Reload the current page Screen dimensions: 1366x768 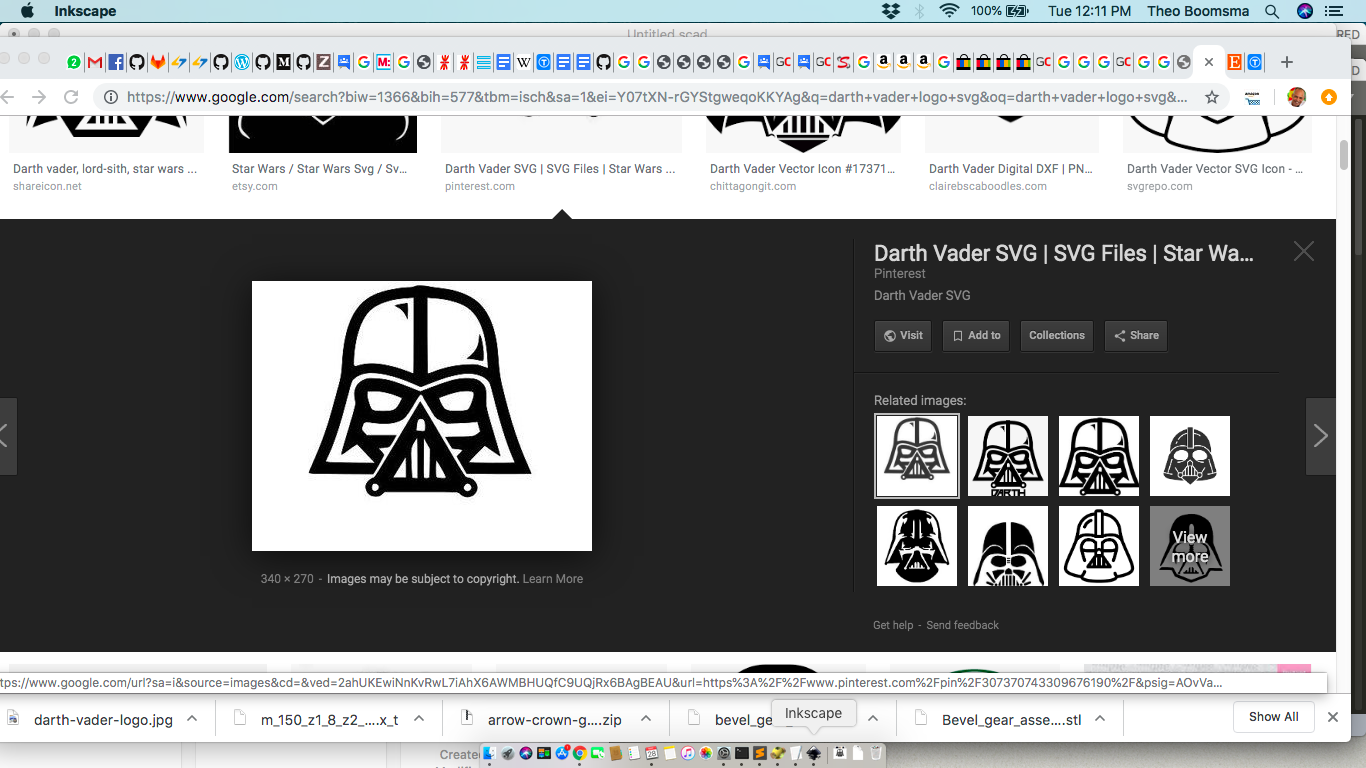pos(70,97)
